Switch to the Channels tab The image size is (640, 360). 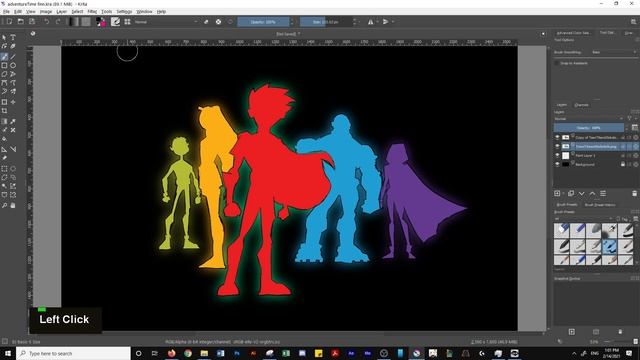tap(582, 105)
